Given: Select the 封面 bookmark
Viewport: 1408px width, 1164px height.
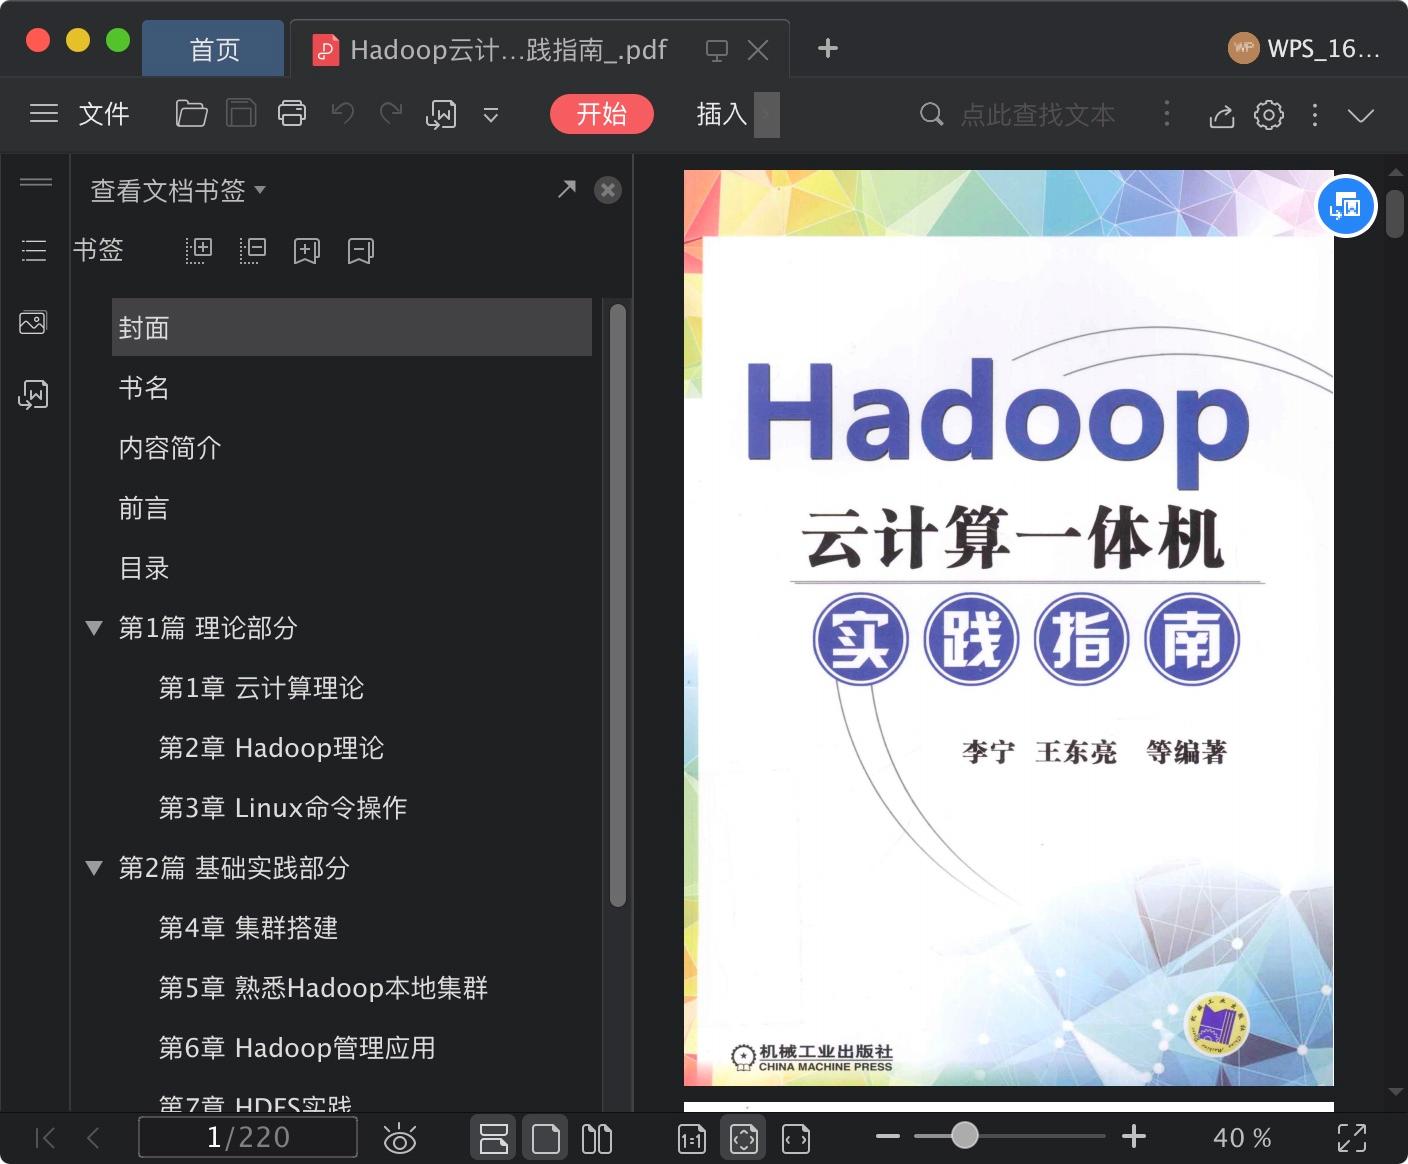Looking at the screenshot, I should tap(352, 327).
